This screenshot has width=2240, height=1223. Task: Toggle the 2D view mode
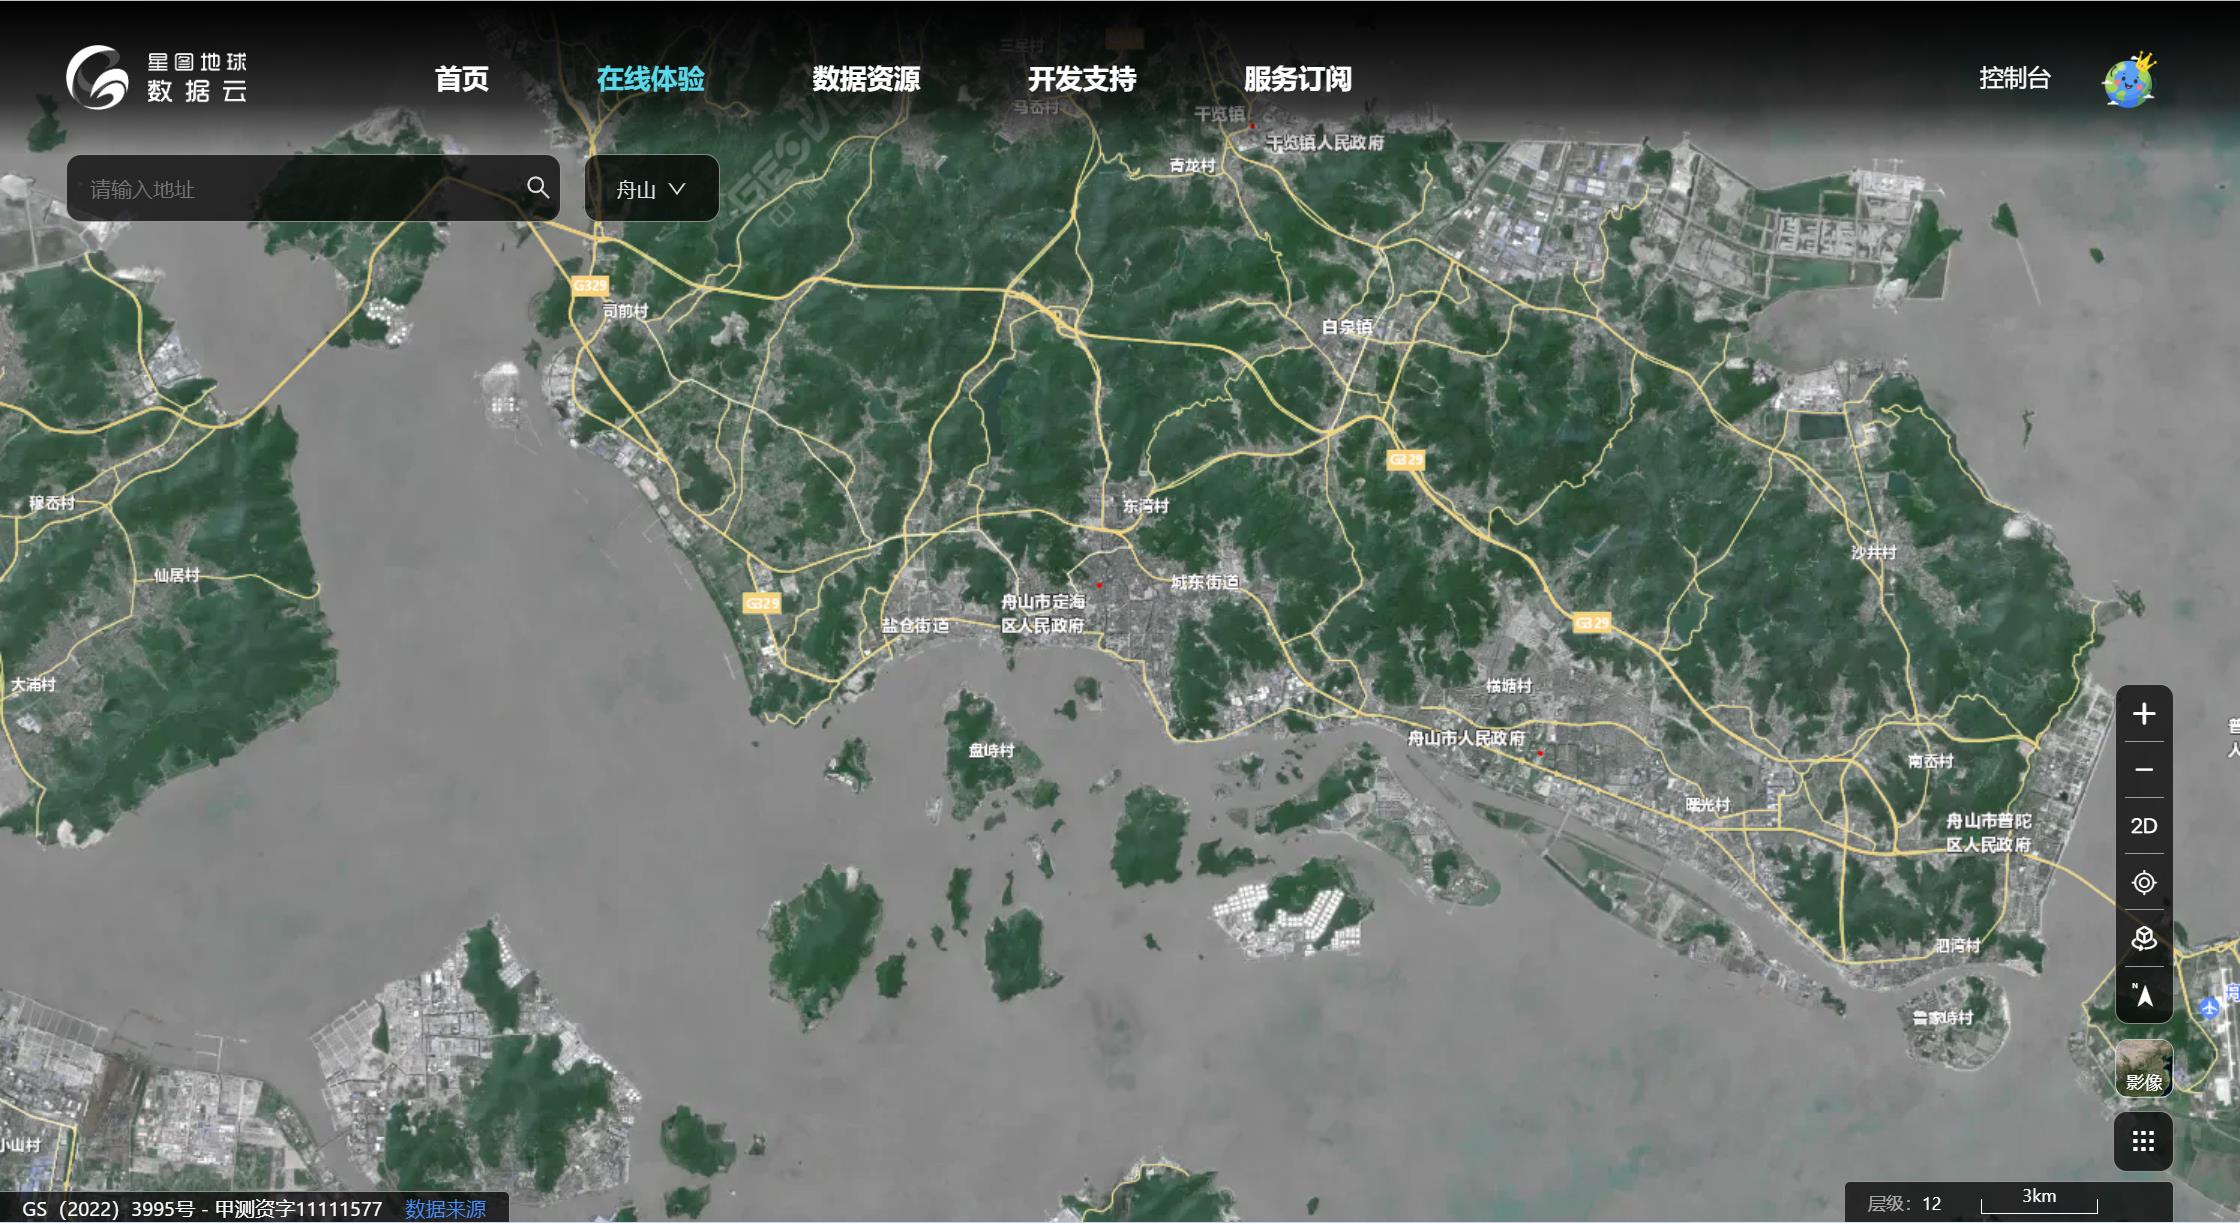pyautogui.click(x=2143, y=826)
